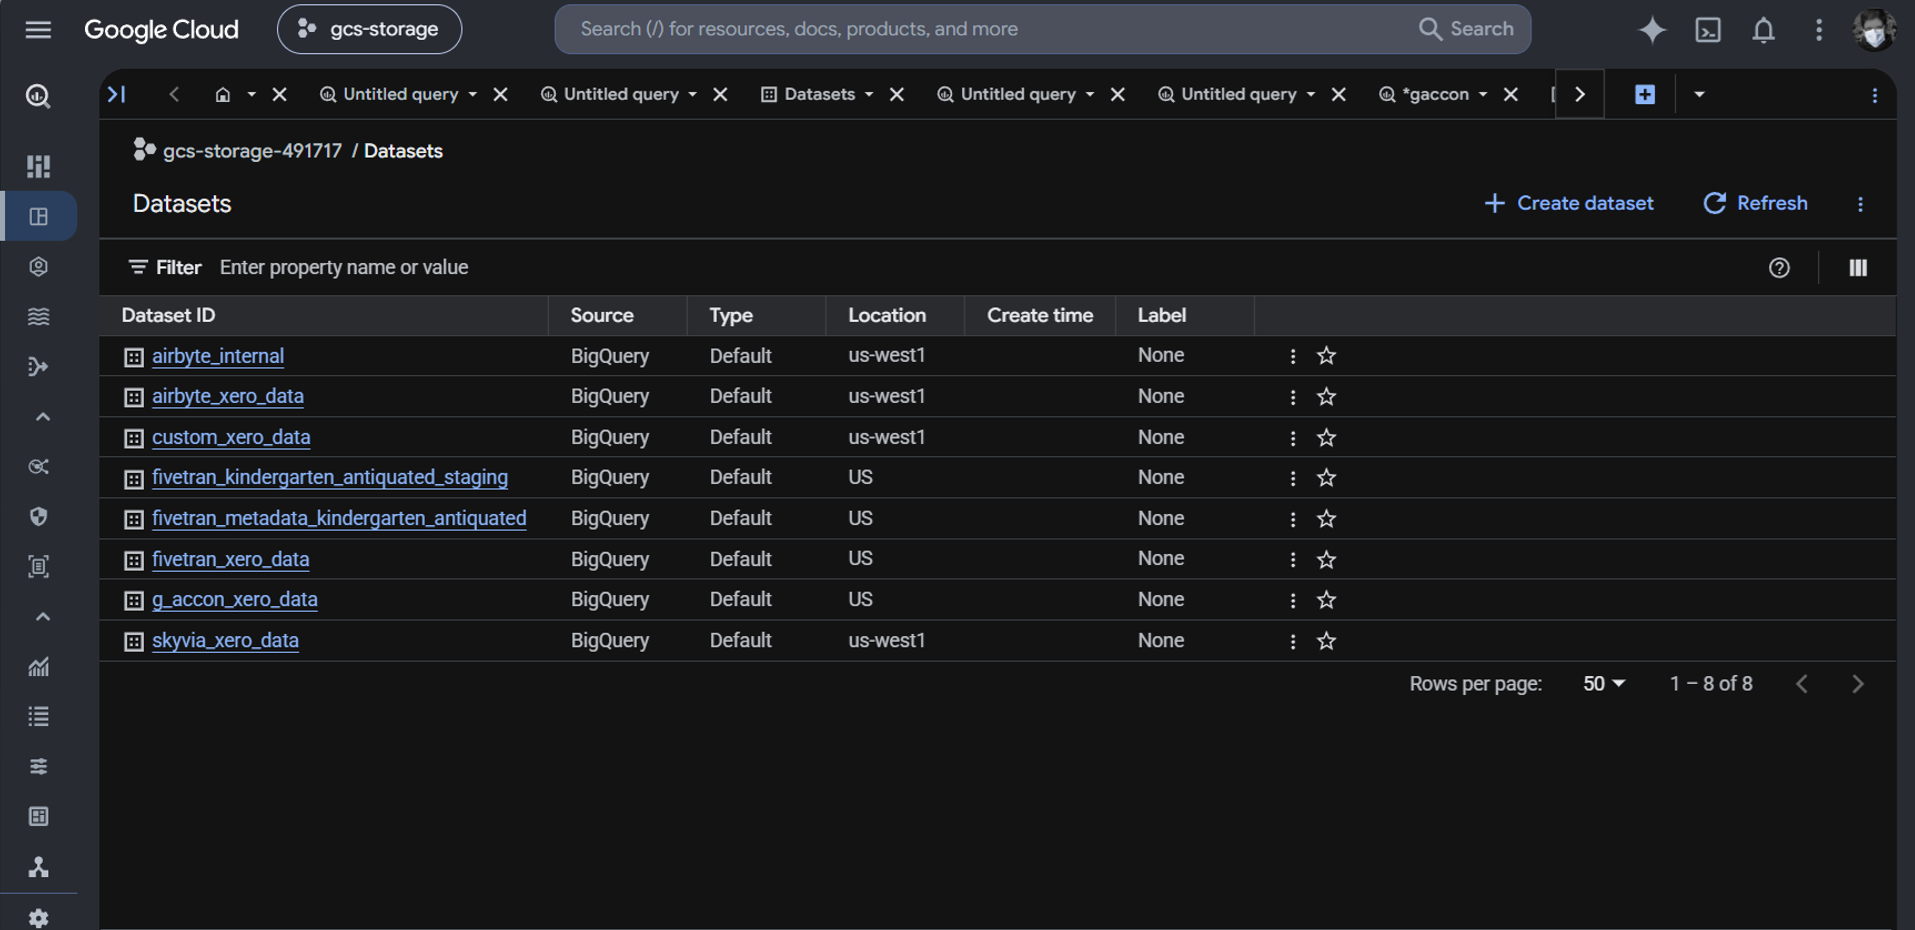Open the main navigation hamburger menu
Image resolution: width=1915 pixels, height=930 pixels.
point(38,30)
